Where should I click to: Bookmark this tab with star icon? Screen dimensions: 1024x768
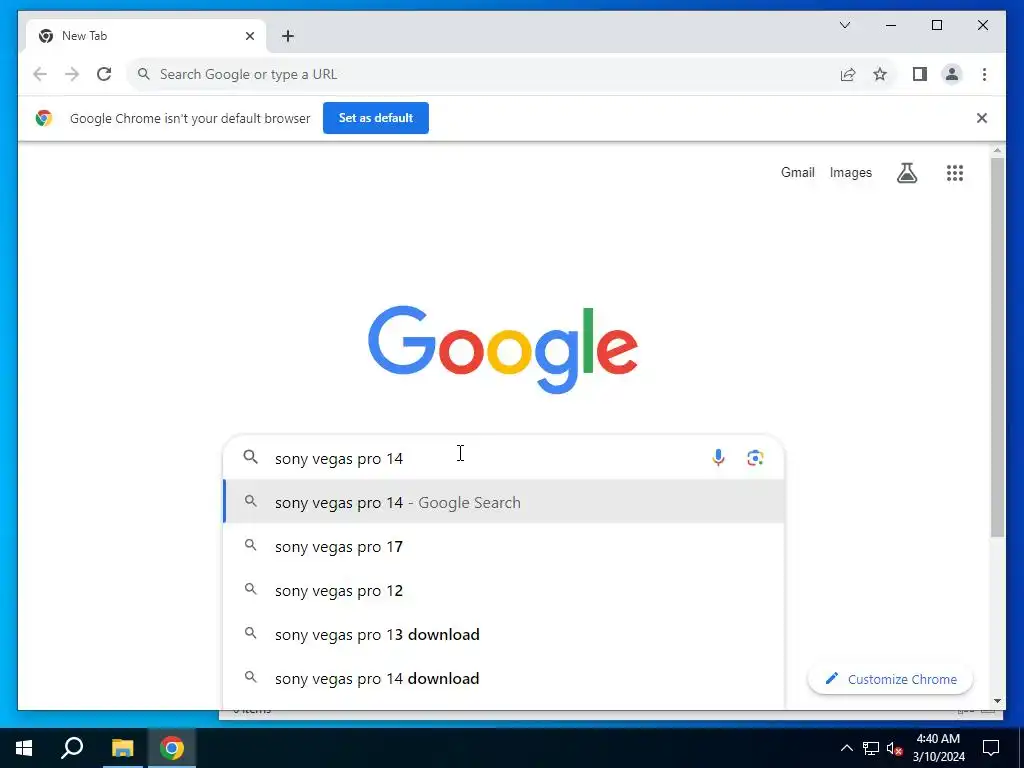tap(880, 74)
